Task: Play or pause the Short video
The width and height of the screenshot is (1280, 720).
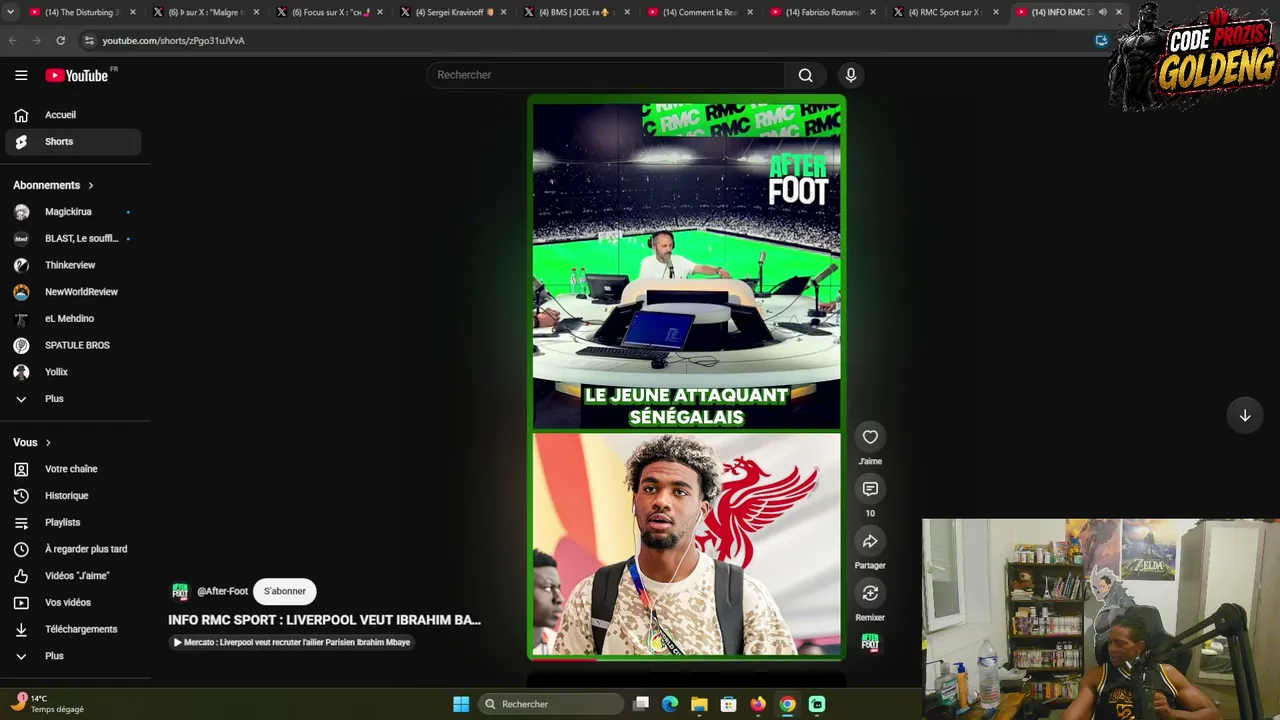Action: click(x=687, y=378)
